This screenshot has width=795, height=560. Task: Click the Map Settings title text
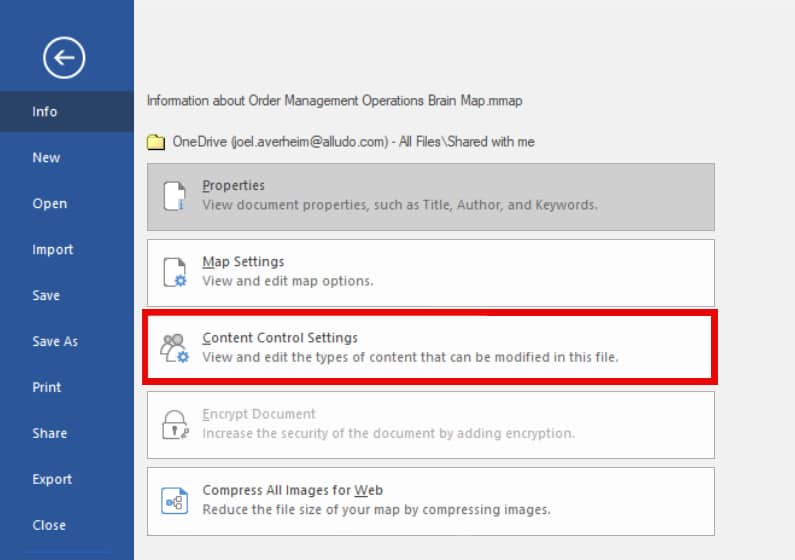click(243, 262)
